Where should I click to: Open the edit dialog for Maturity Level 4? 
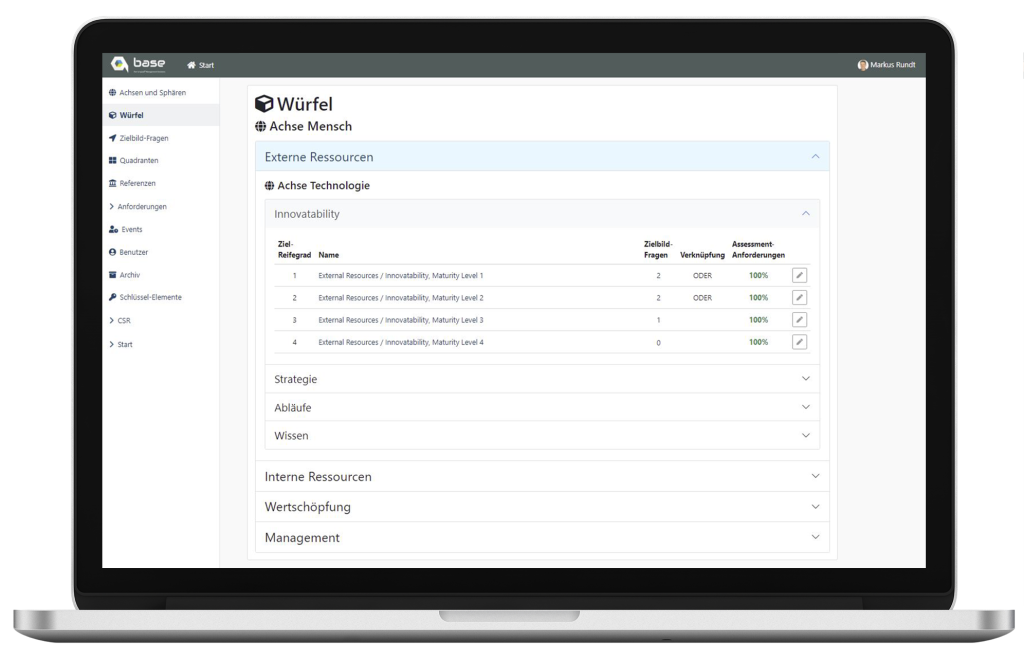coord(798,341)
